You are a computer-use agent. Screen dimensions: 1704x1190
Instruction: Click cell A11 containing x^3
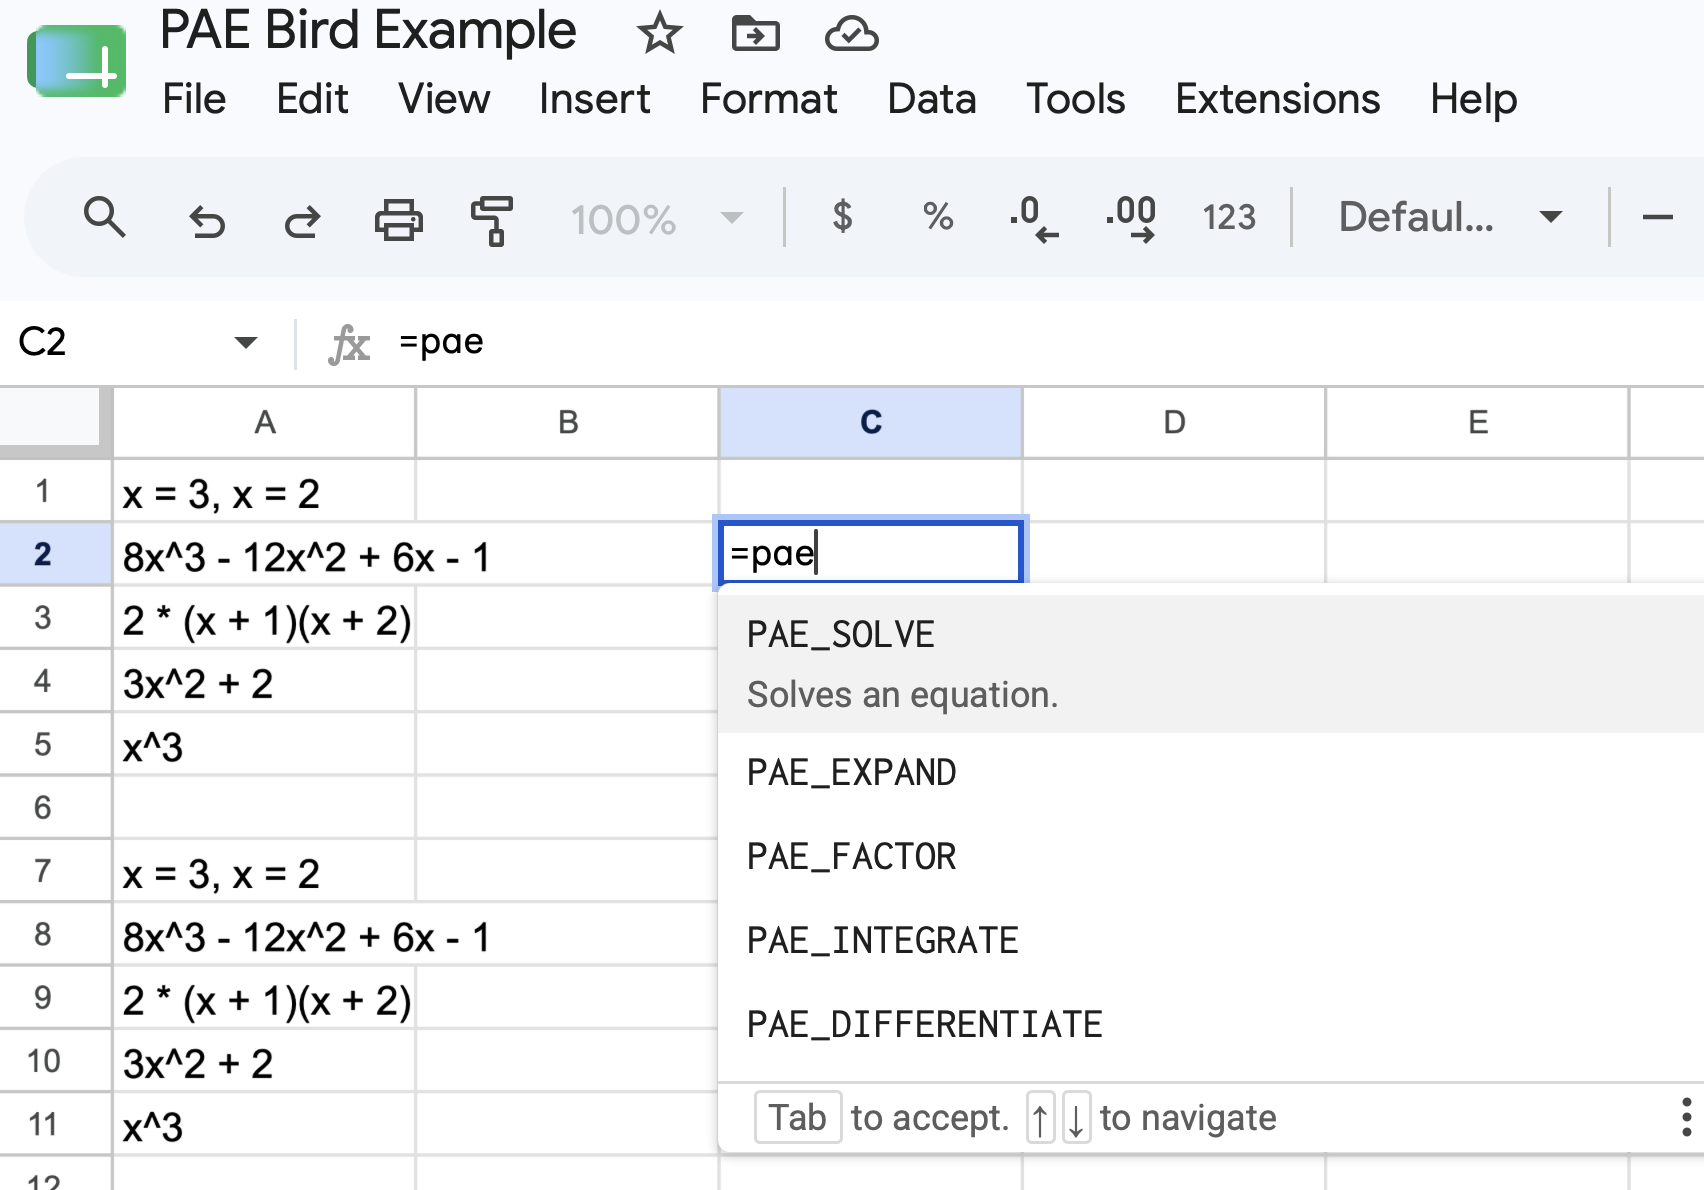264,1124
